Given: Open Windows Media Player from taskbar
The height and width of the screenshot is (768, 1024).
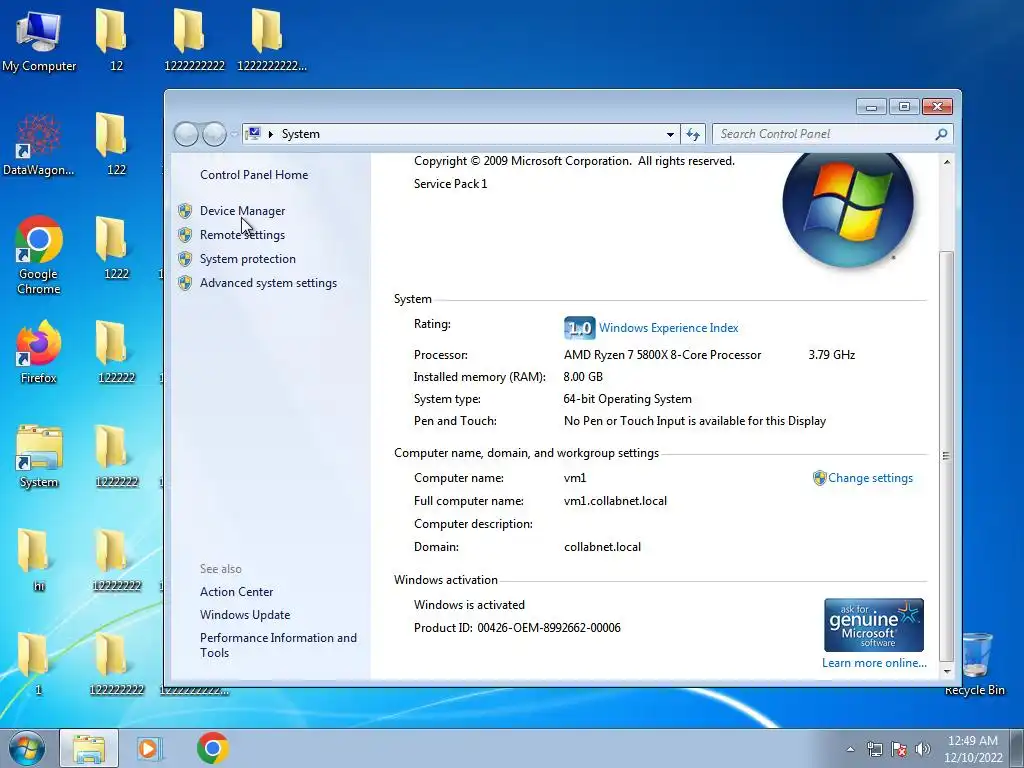Looking at the screenshot, I should click(149, 748).
